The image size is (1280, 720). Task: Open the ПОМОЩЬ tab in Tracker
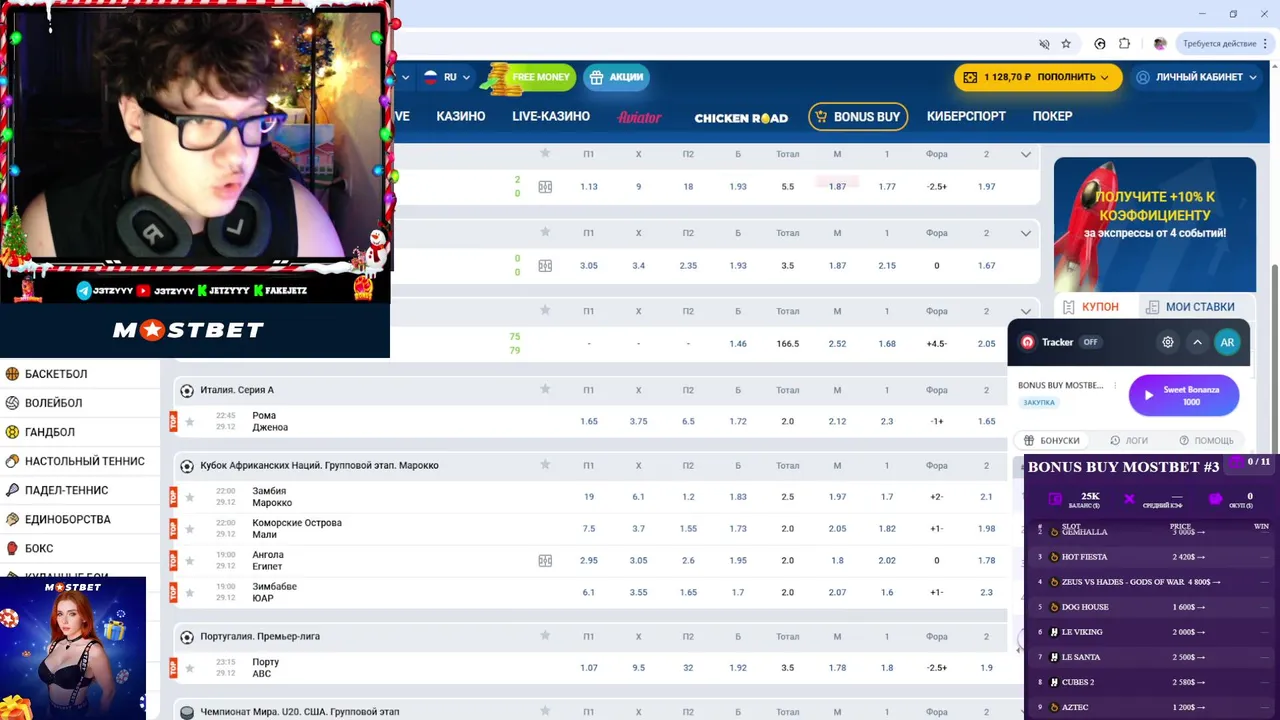(1206, 440)
